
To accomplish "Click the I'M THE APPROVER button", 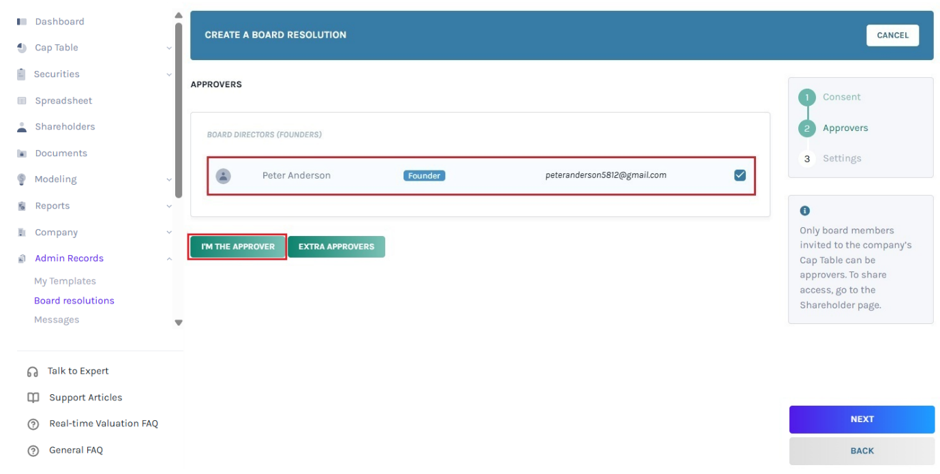I will [x=238, y=247].
